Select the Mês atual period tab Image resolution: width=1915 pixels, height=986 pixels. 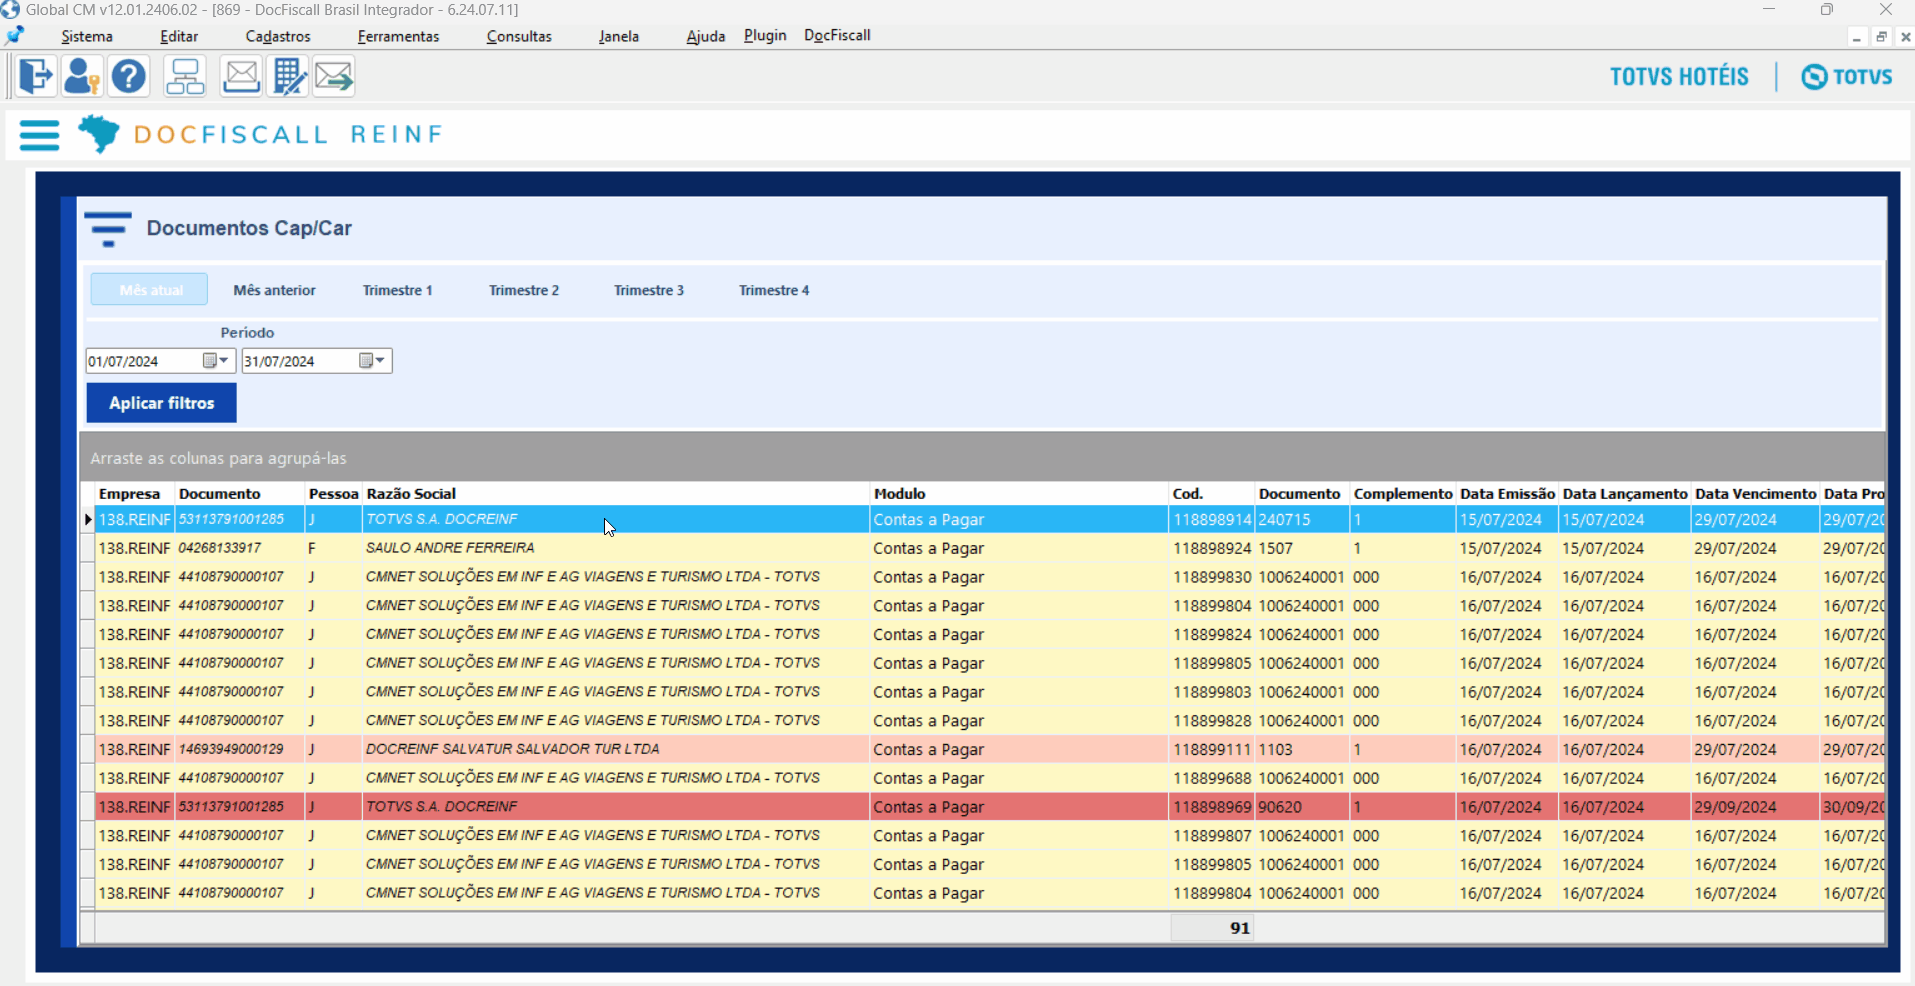pos(150,290)
